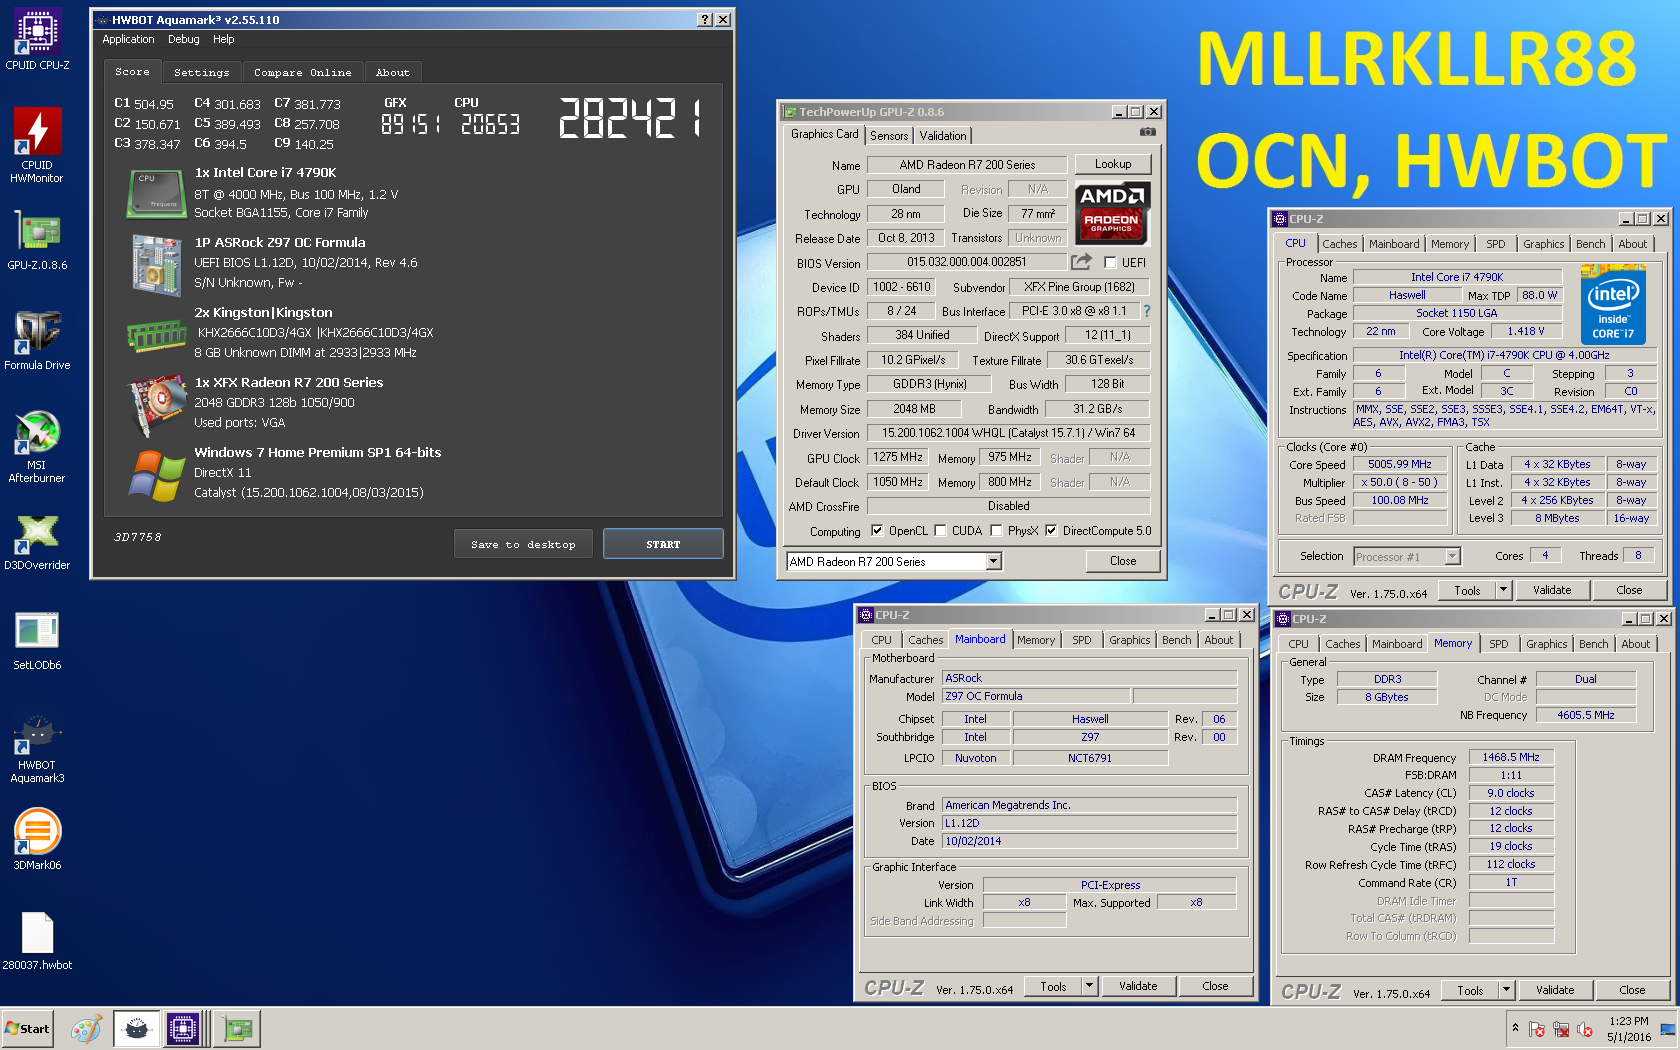Open Help menu in Aquamark
1680x1050 pixels.
point(223,40)
